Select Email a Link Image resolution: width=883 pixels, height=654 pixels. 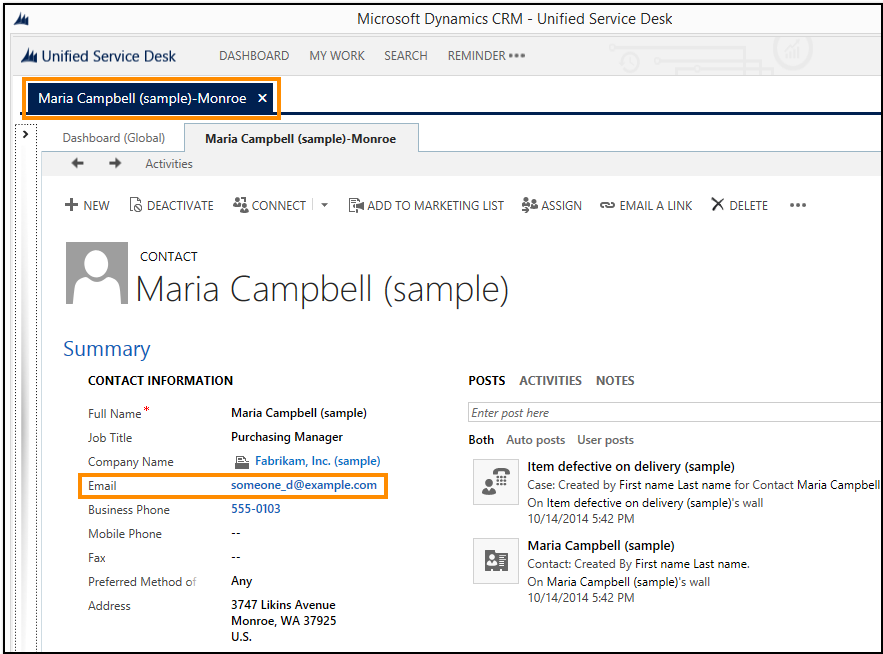[645, 205]
